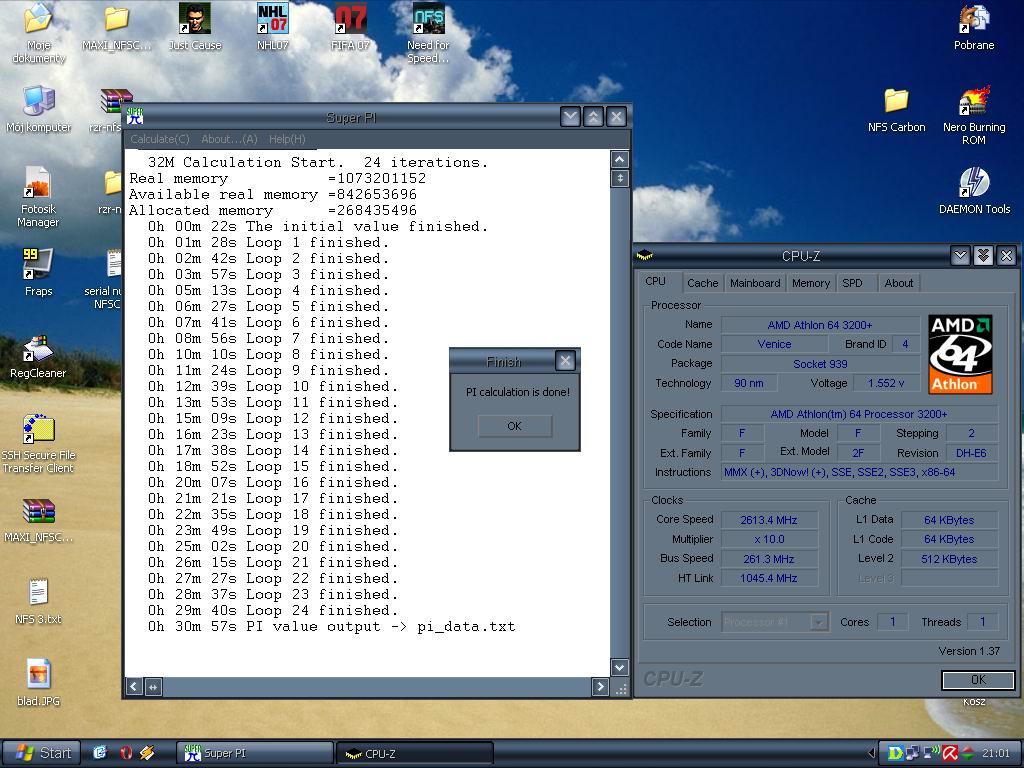Click the 'pi_data.txt' output line
This screenshot has height=768, width=1024.
coord(332,627)
